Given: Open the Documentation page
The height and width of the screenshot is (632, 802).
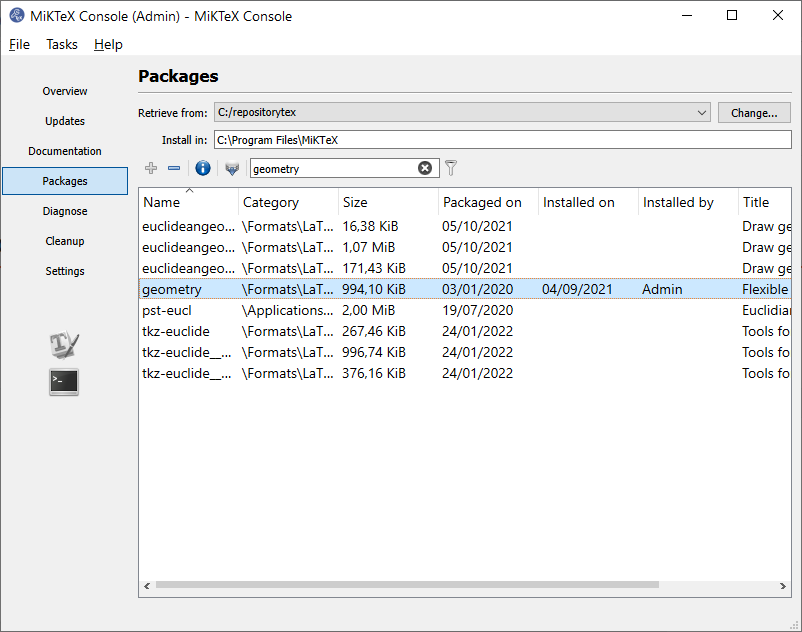Looking at the screenshot, I should (x=65, y=151).
